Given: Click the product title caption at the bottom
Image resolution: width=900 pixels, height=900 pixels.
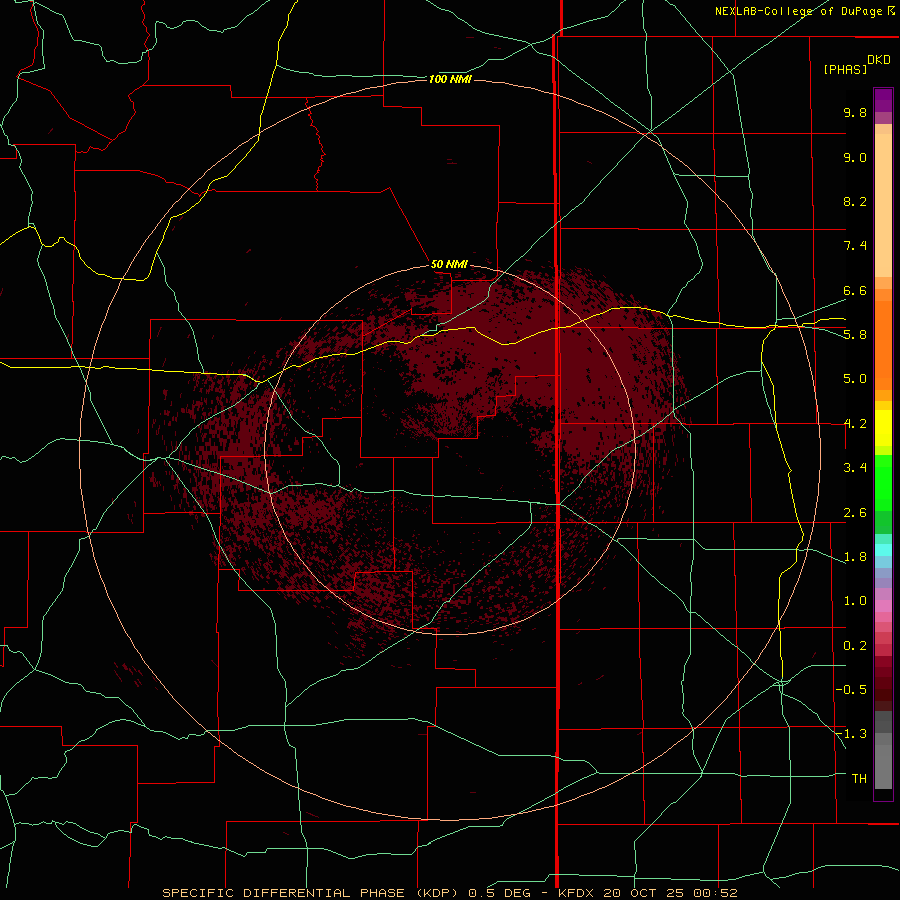Looking at the screenshot, I should [x=449, y=893].
